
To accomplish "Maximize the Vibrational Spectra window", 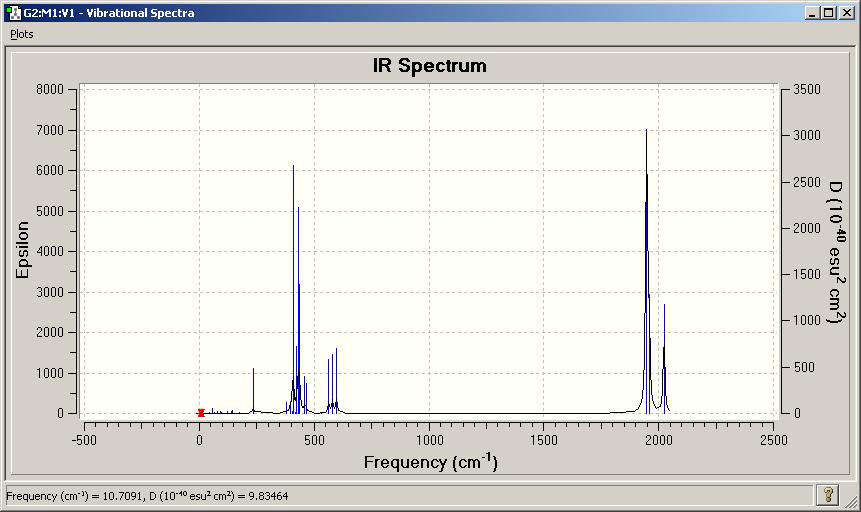I will click(x=829, y=13).
